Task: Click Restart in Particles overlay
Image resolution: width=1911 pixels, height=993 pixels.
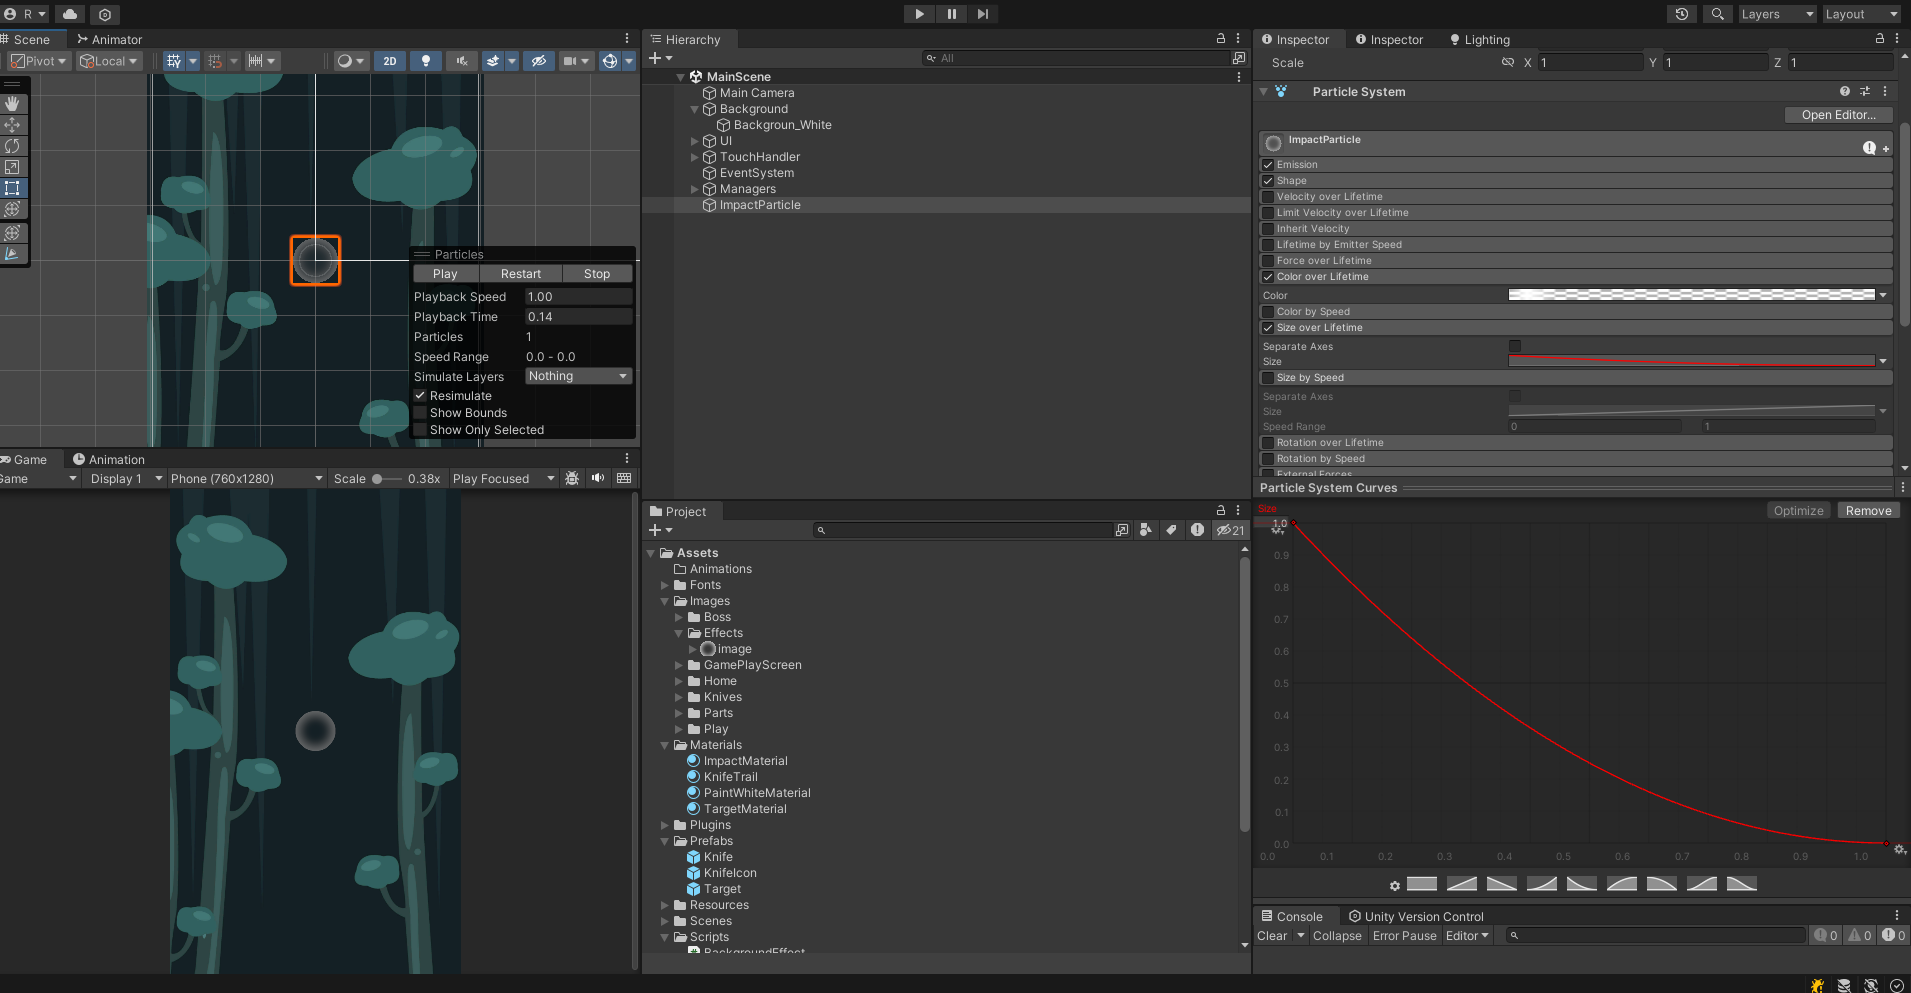Action: point(520,273)
